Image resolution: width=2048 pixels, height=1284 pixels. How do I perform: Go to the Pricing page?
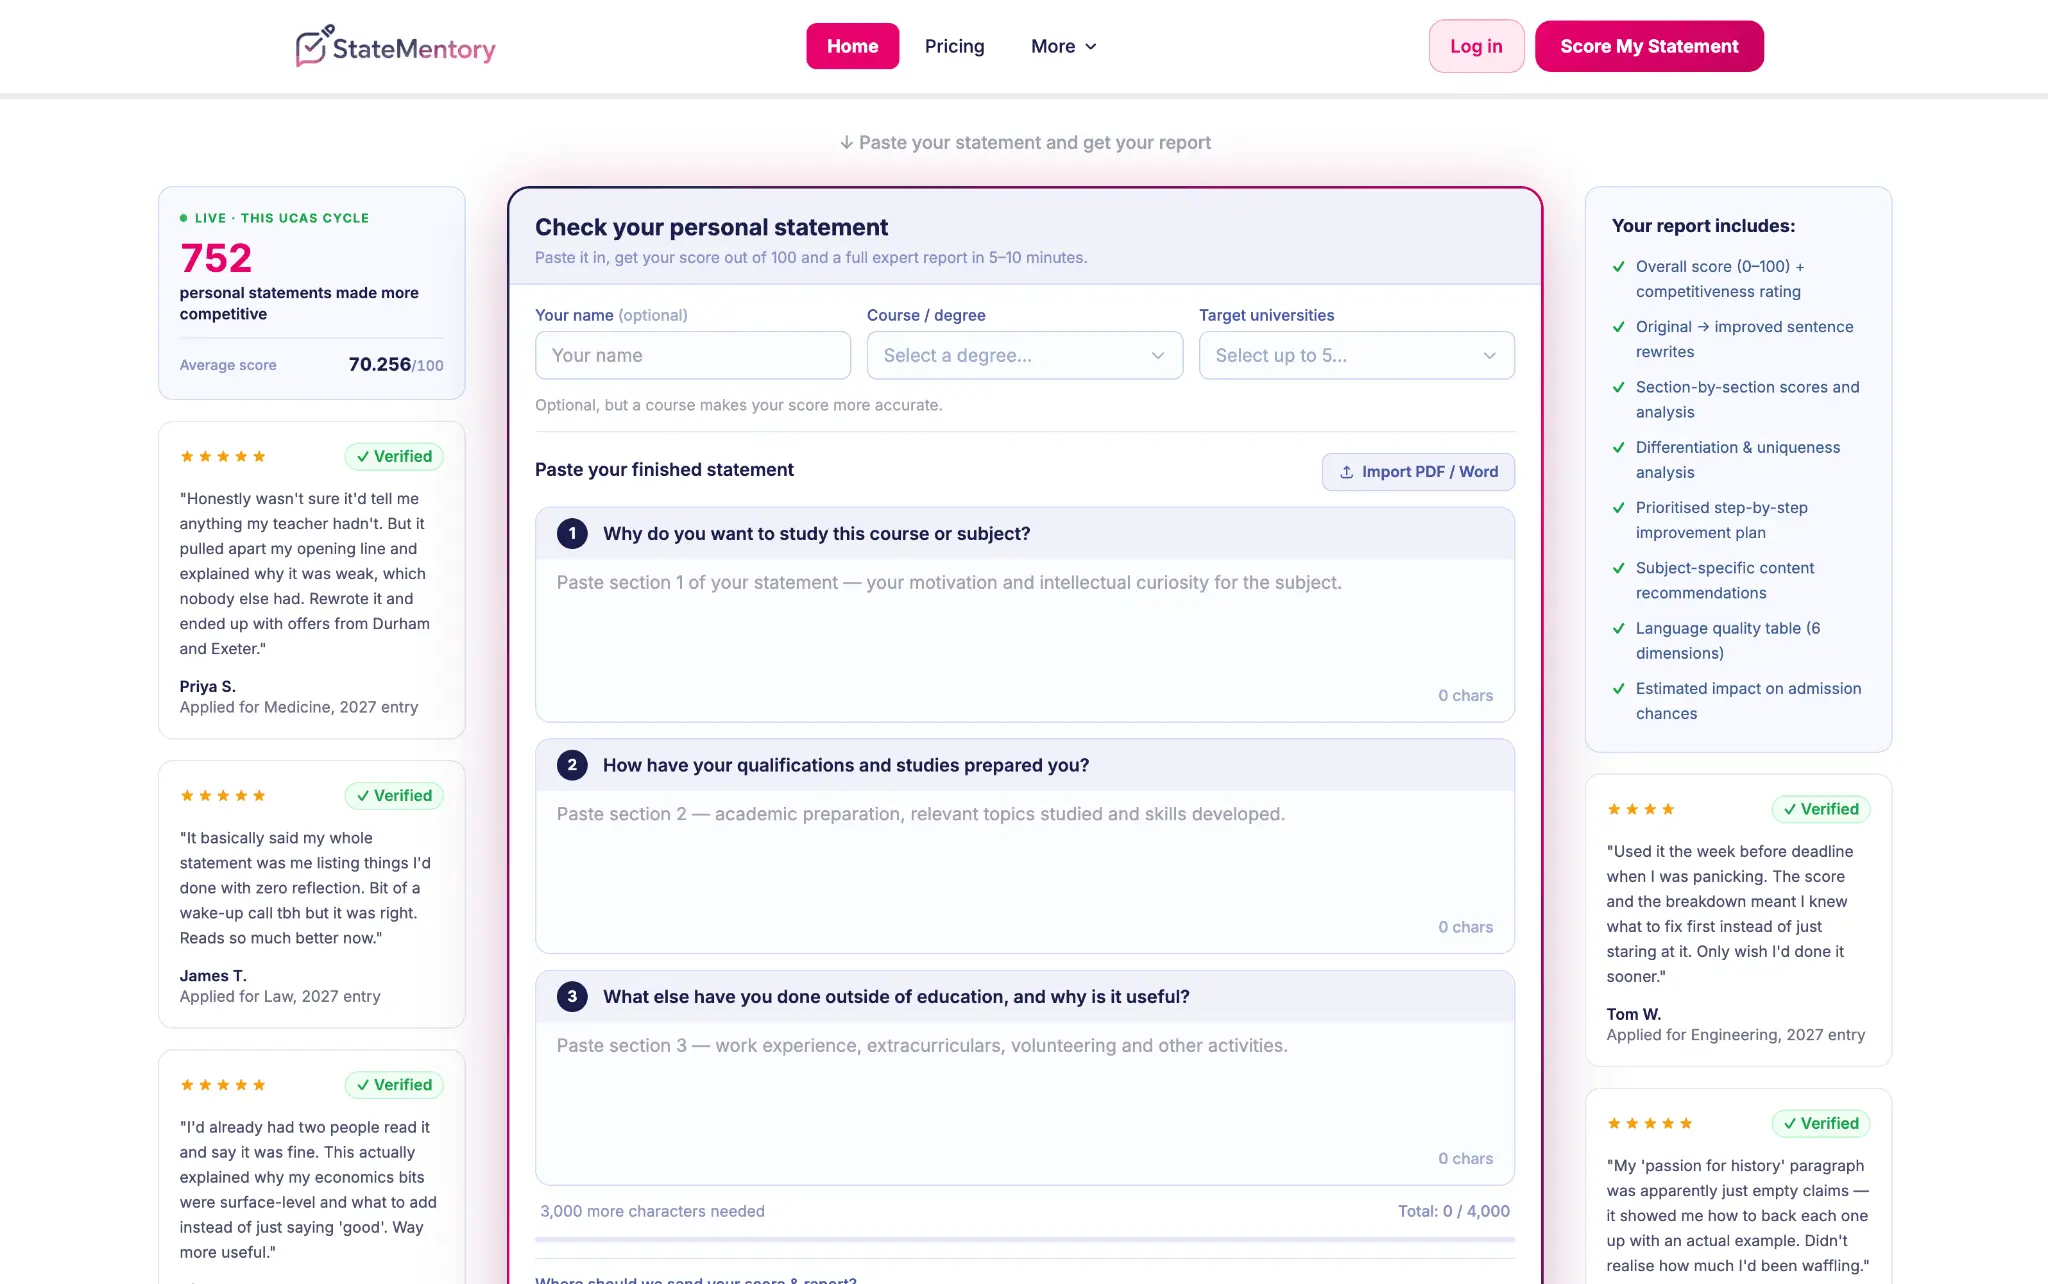point(954,46)
